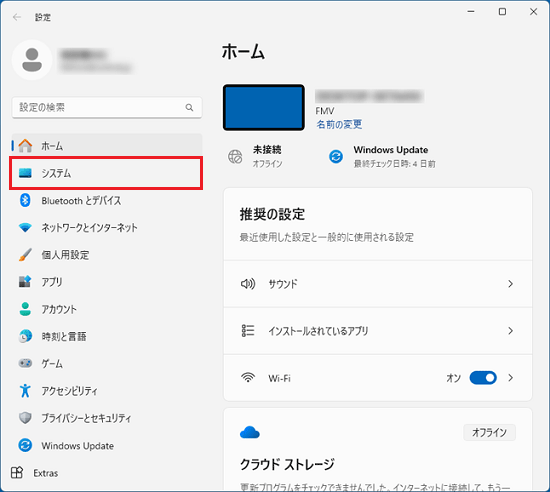The height and width of the screenshot is (492, 550).
Task: Click the アクセシビリティ figure icon
Action: (x=25, y=390)
